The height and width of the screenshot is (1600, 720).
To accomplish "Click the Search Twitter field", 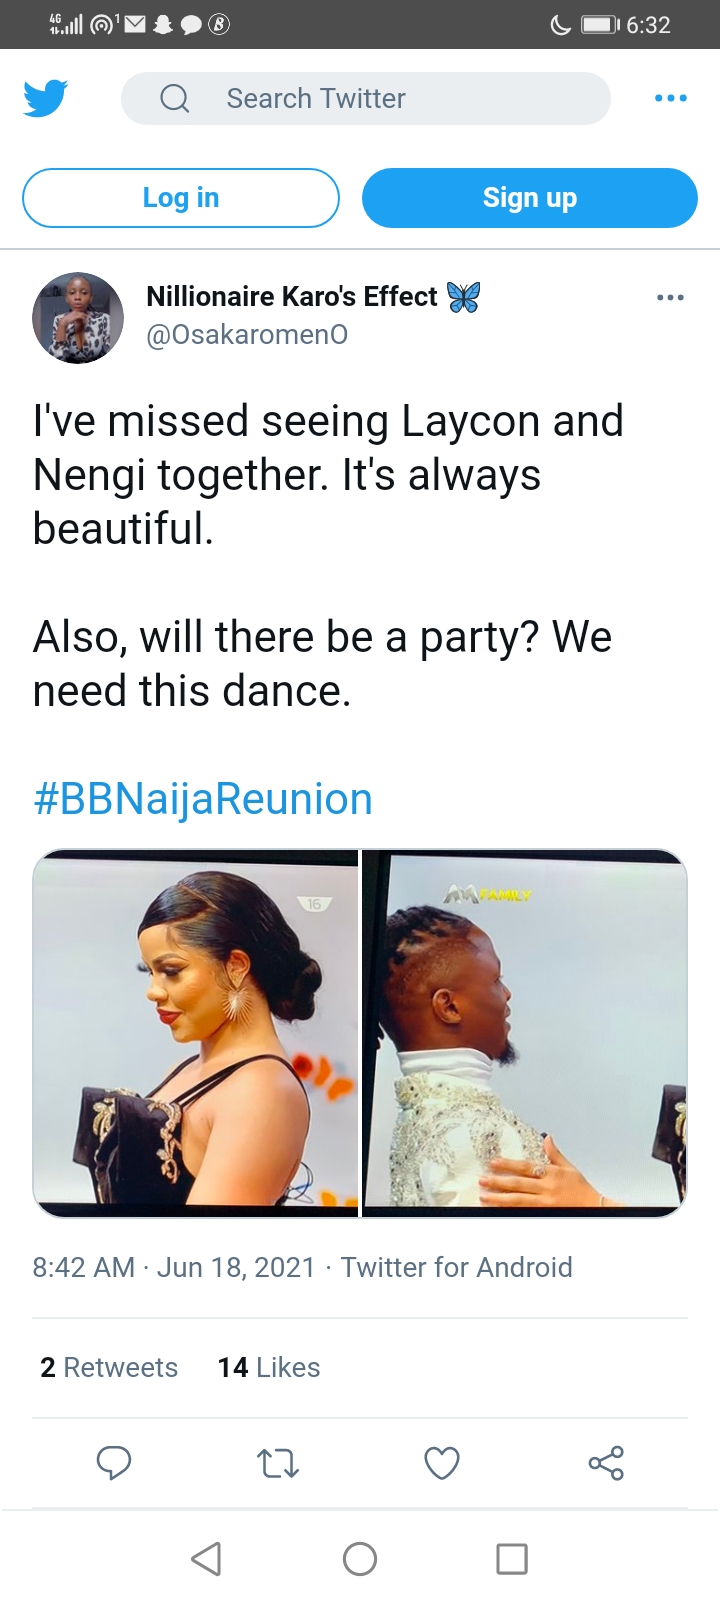I will click(x=366, y=98).
